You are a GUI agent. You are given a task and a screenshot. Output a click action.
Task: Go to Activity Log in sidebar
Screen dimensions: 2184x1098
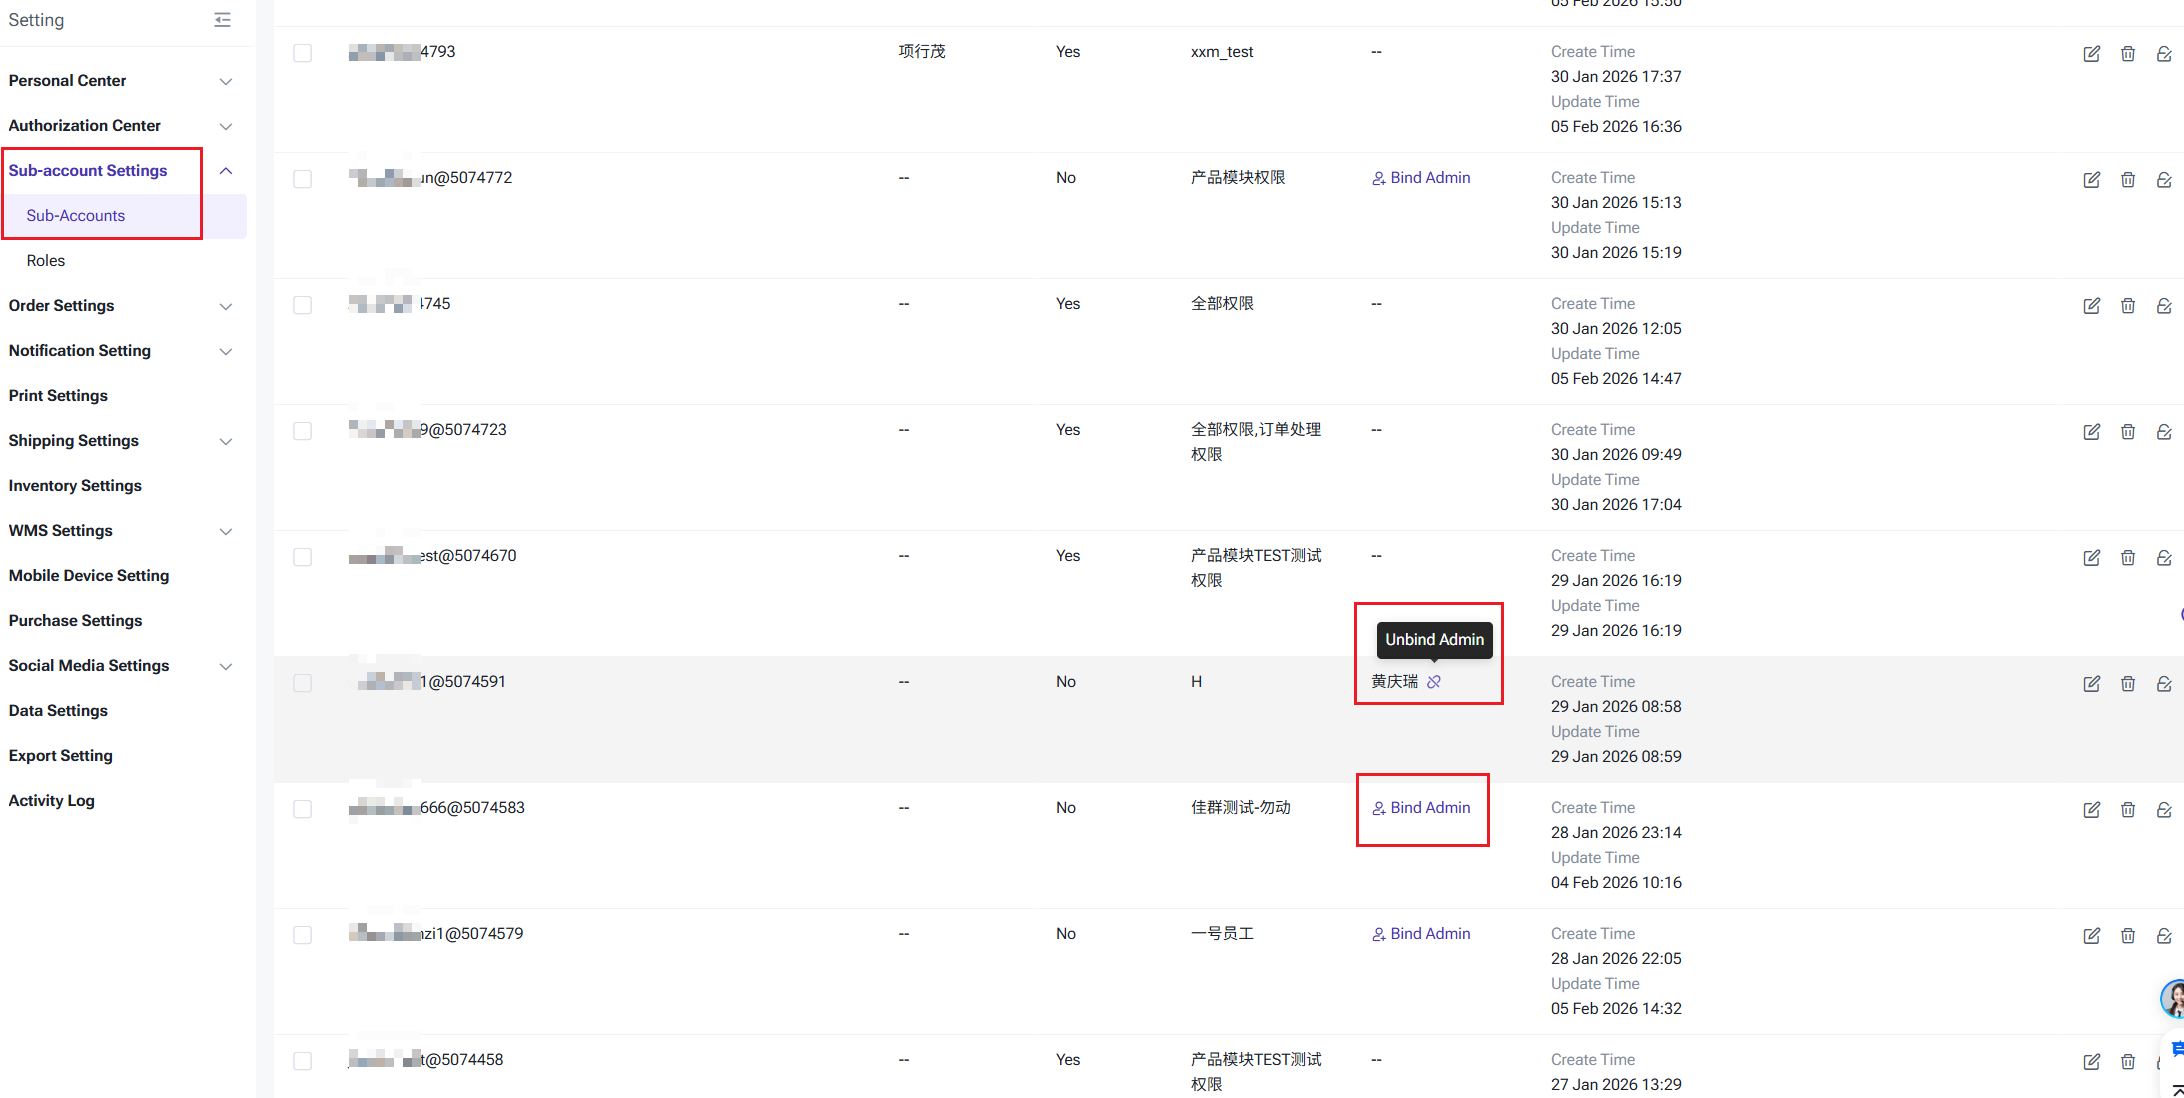pos(52,800)
